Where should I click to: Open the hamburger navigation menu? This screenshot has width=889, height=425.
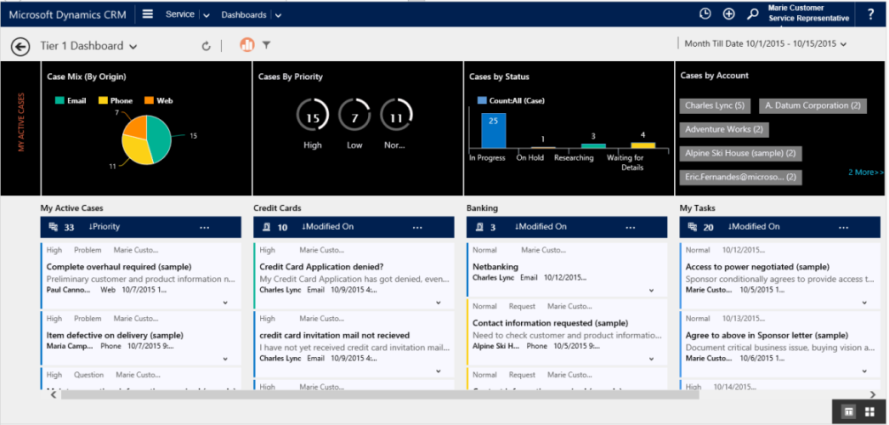coord(147,14)
